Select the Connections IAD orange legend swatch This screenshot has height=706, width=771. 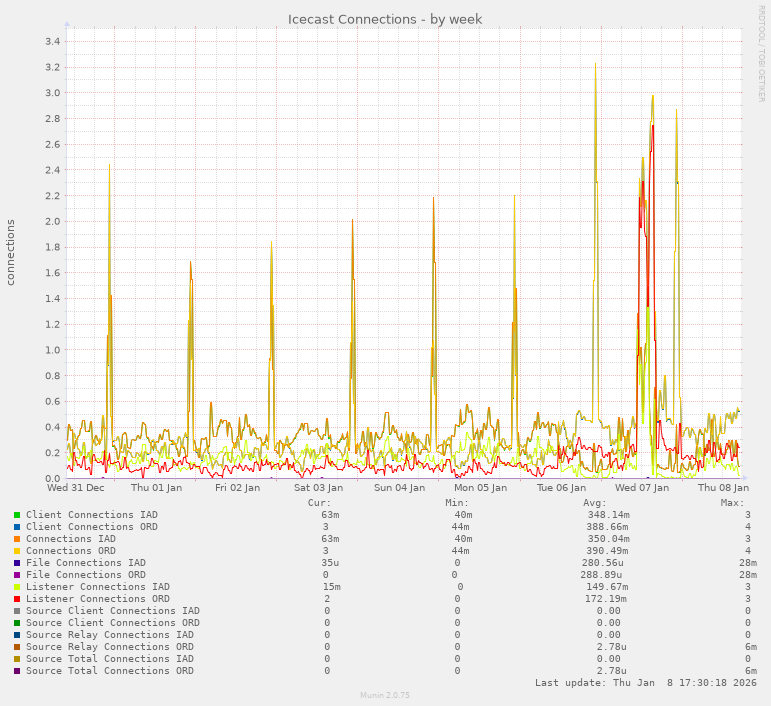tap(17, 539)
